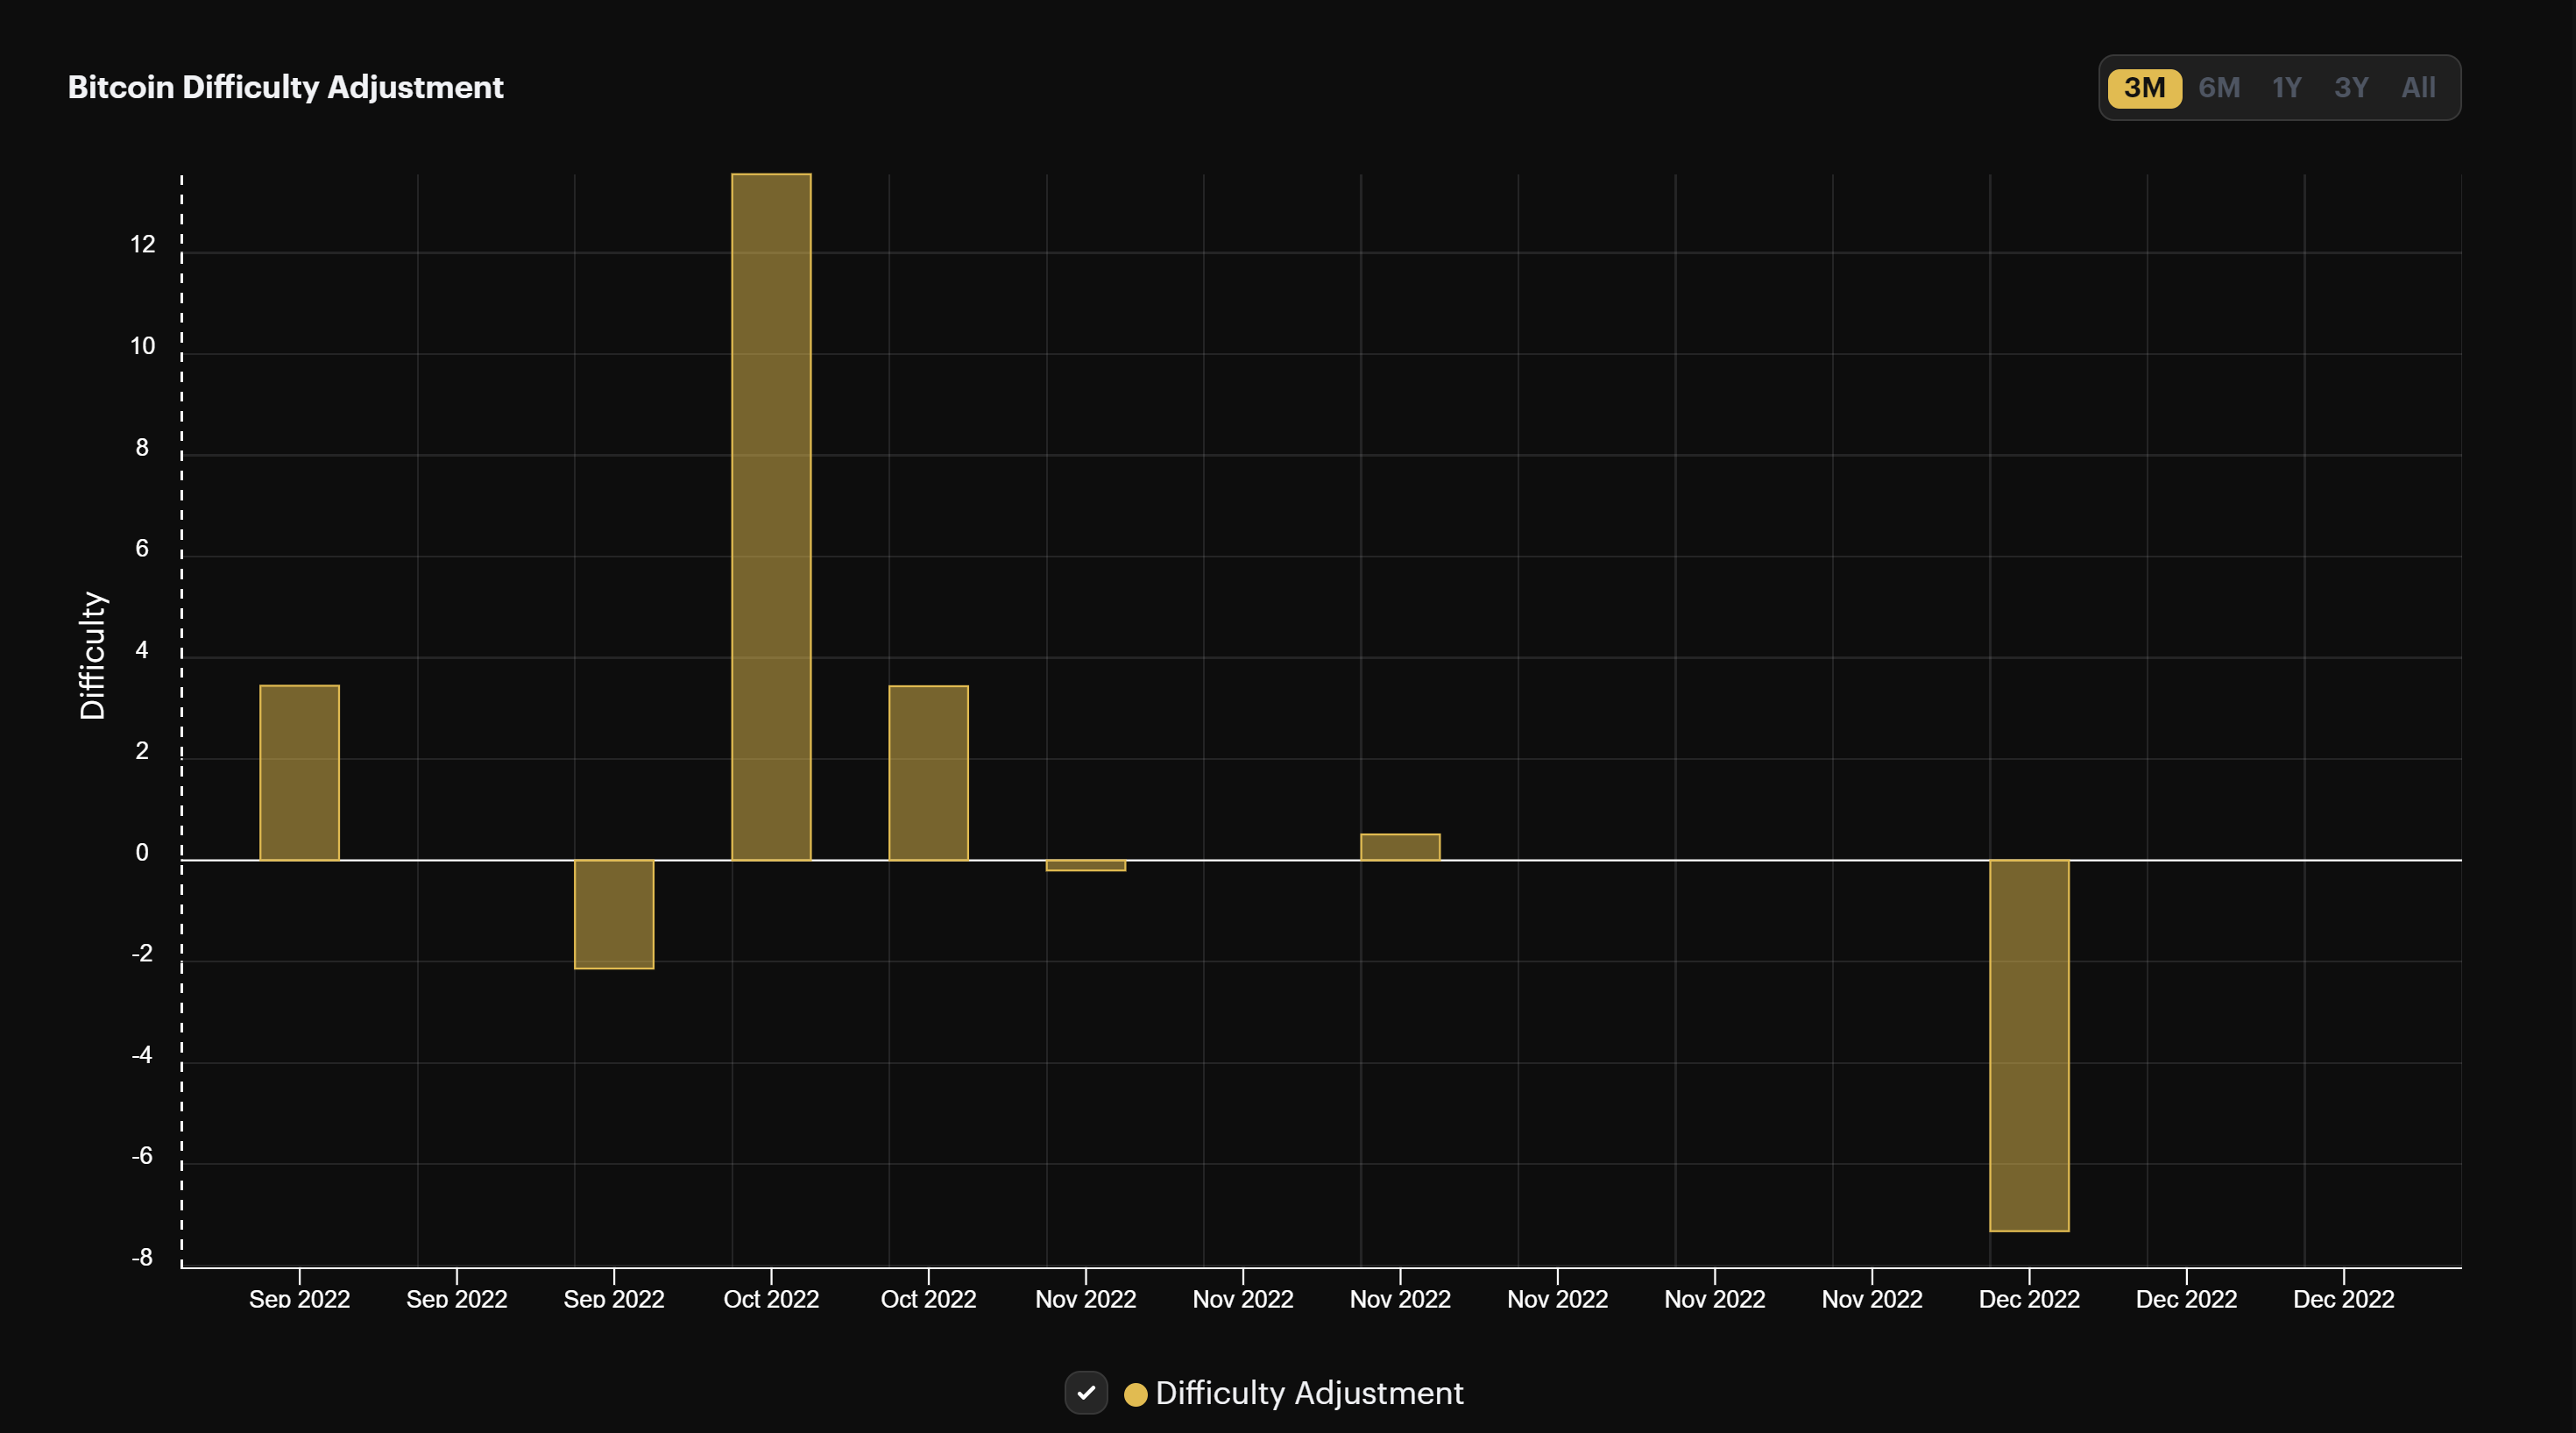Show the All time range
This screenshot has width=2576, height=1433.
tap(2418, 88)
